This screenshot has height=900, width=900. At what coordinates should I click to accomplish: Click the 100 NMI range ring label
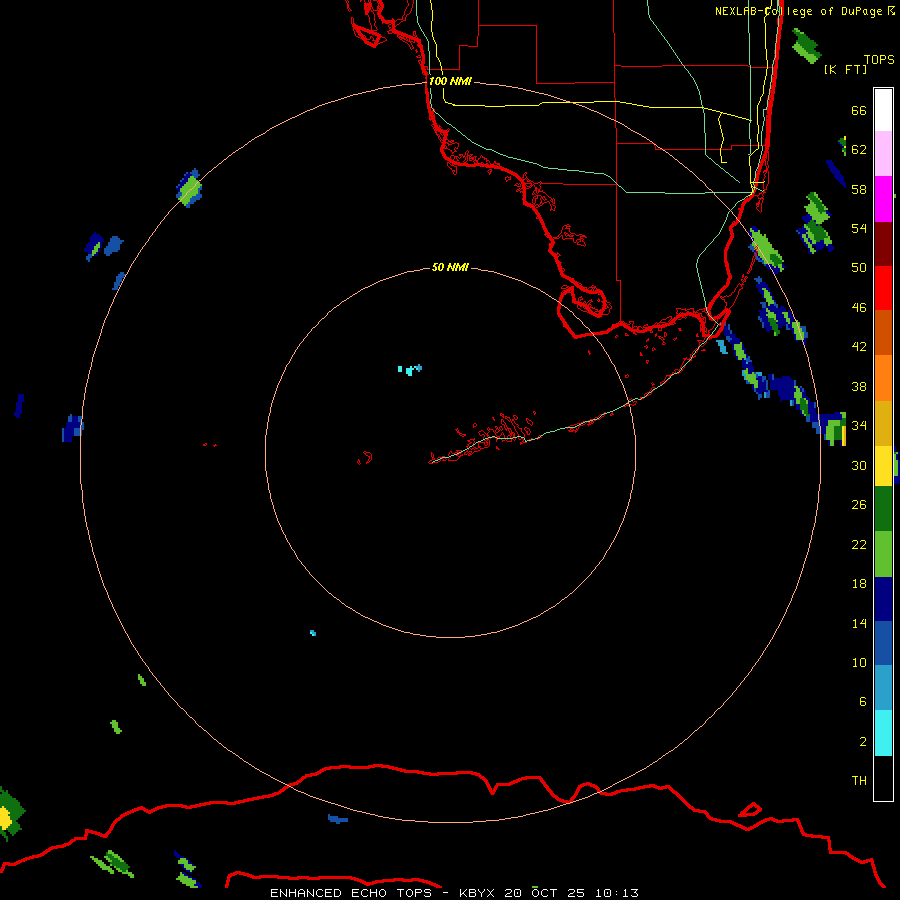450,81
